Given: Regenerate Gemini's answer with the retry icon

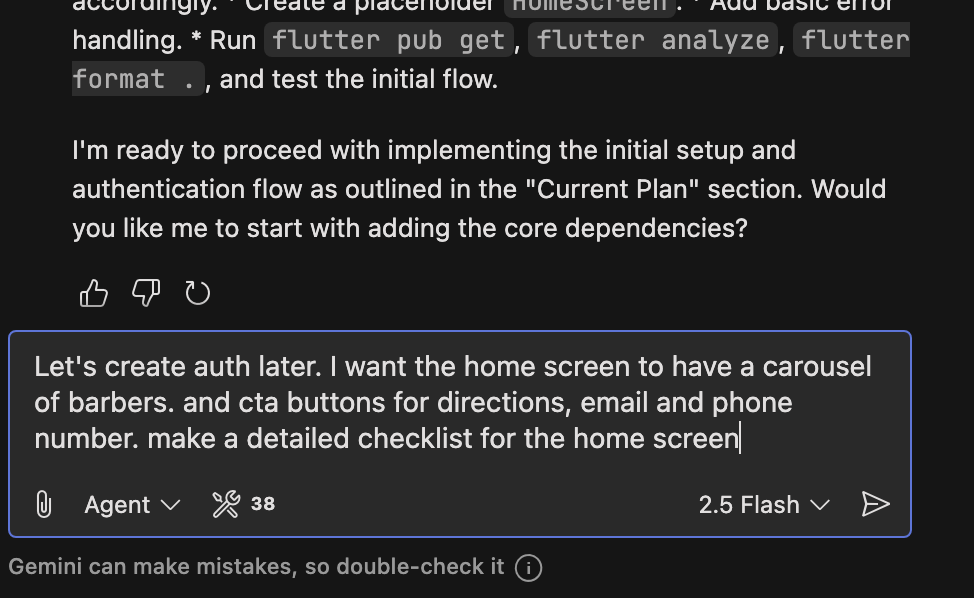Looking at the screenshot, I should click(x=198, y=292).
